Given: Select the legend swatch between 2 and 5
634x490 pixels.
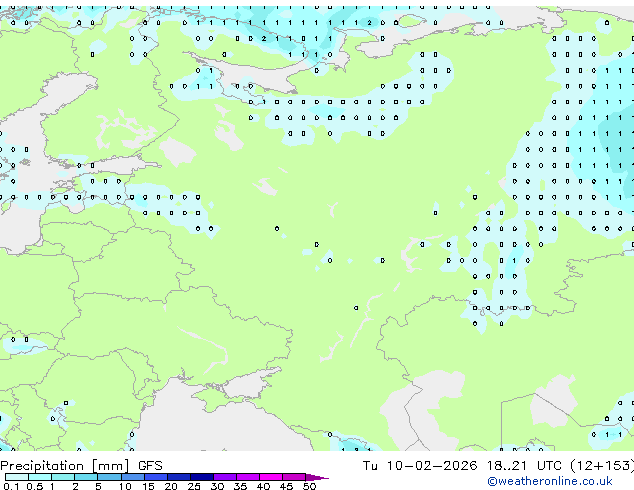Looking at the screenshot, I should pyautogui.click(x=86, y=477).
